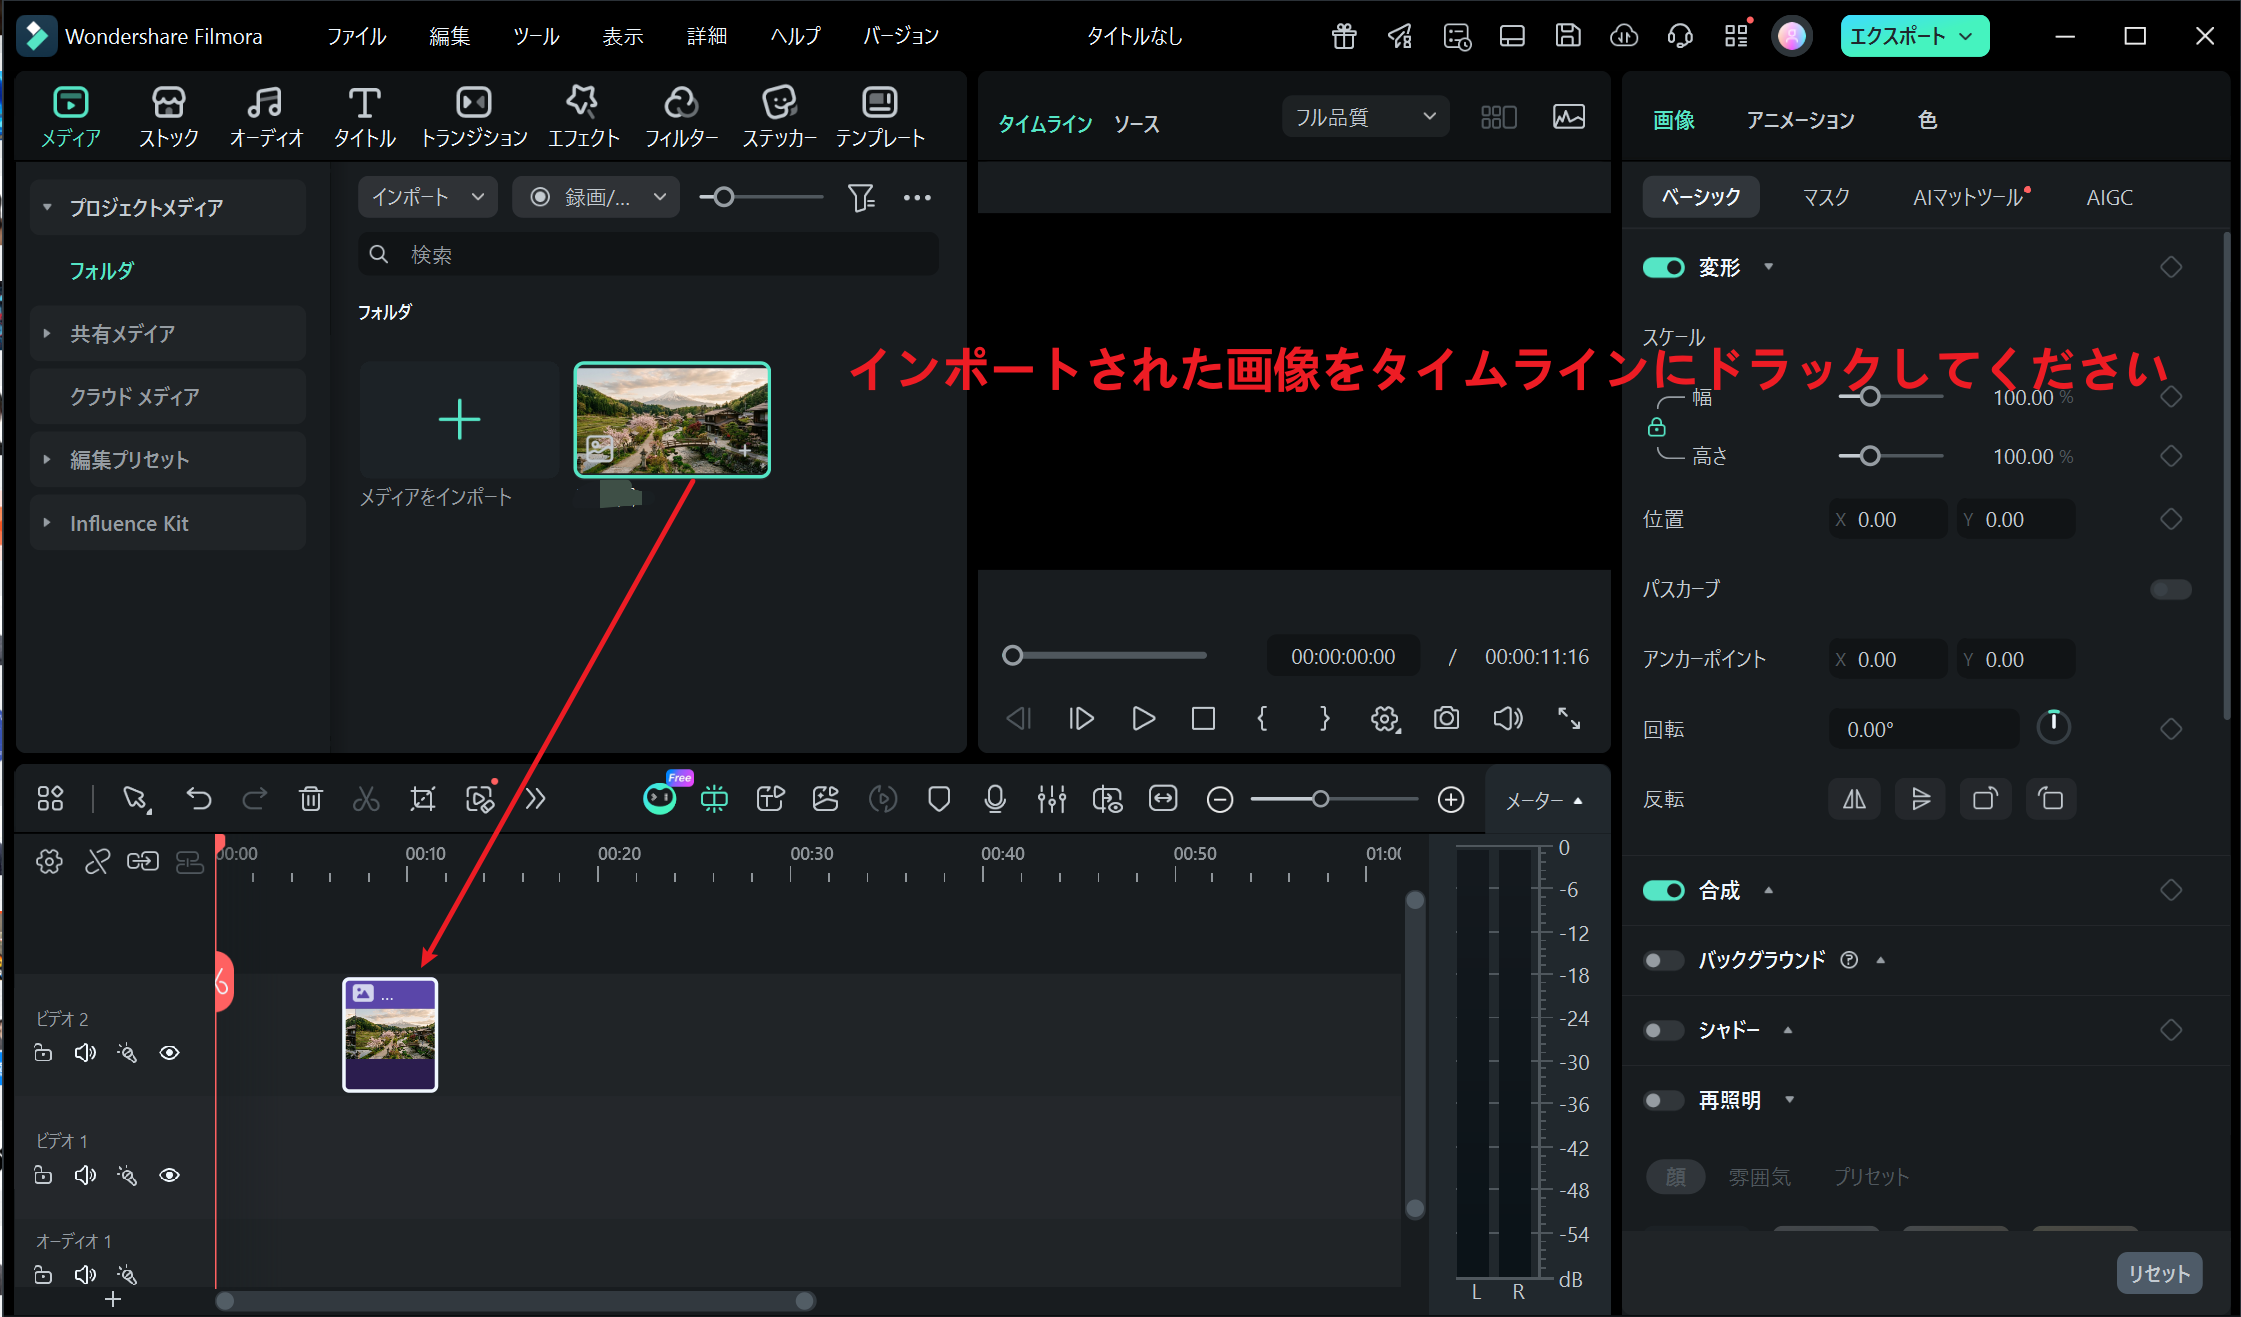Click the scale width (幅) slider handle
This screenshot has height=1317, width=2241.
coord(1870,397)
